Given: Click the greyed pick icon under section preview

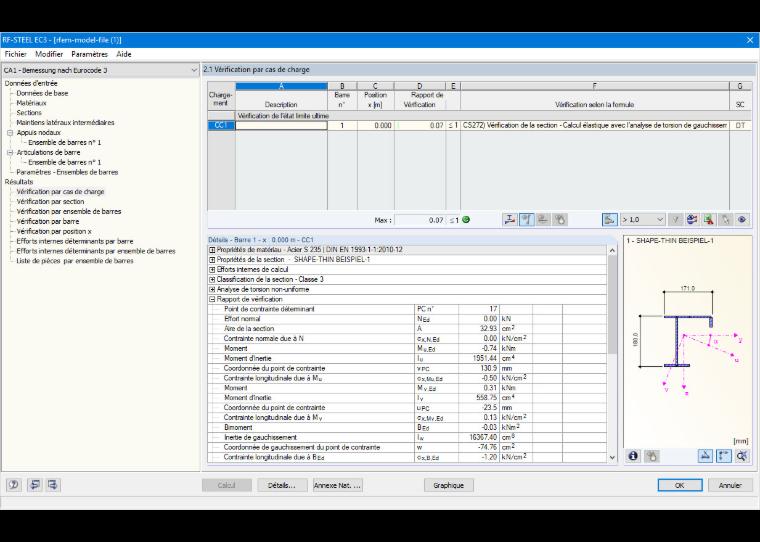Looking at the screenshot, I should [x=651, y=456].
